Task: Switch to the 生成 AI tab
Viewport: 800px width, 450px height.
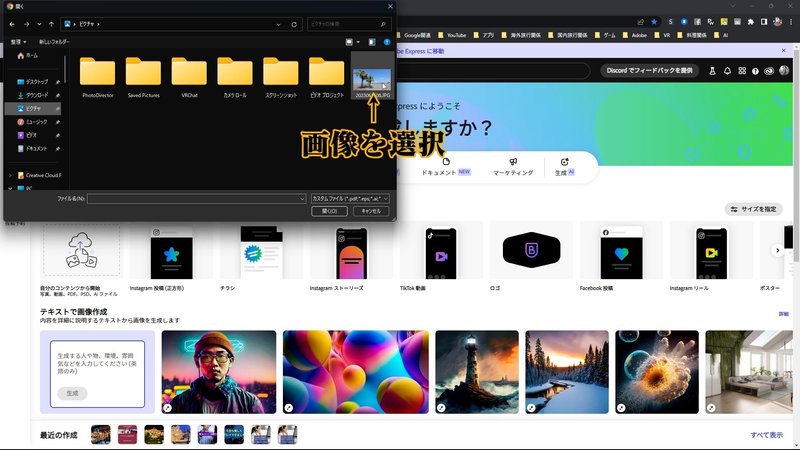Action: 564,167
